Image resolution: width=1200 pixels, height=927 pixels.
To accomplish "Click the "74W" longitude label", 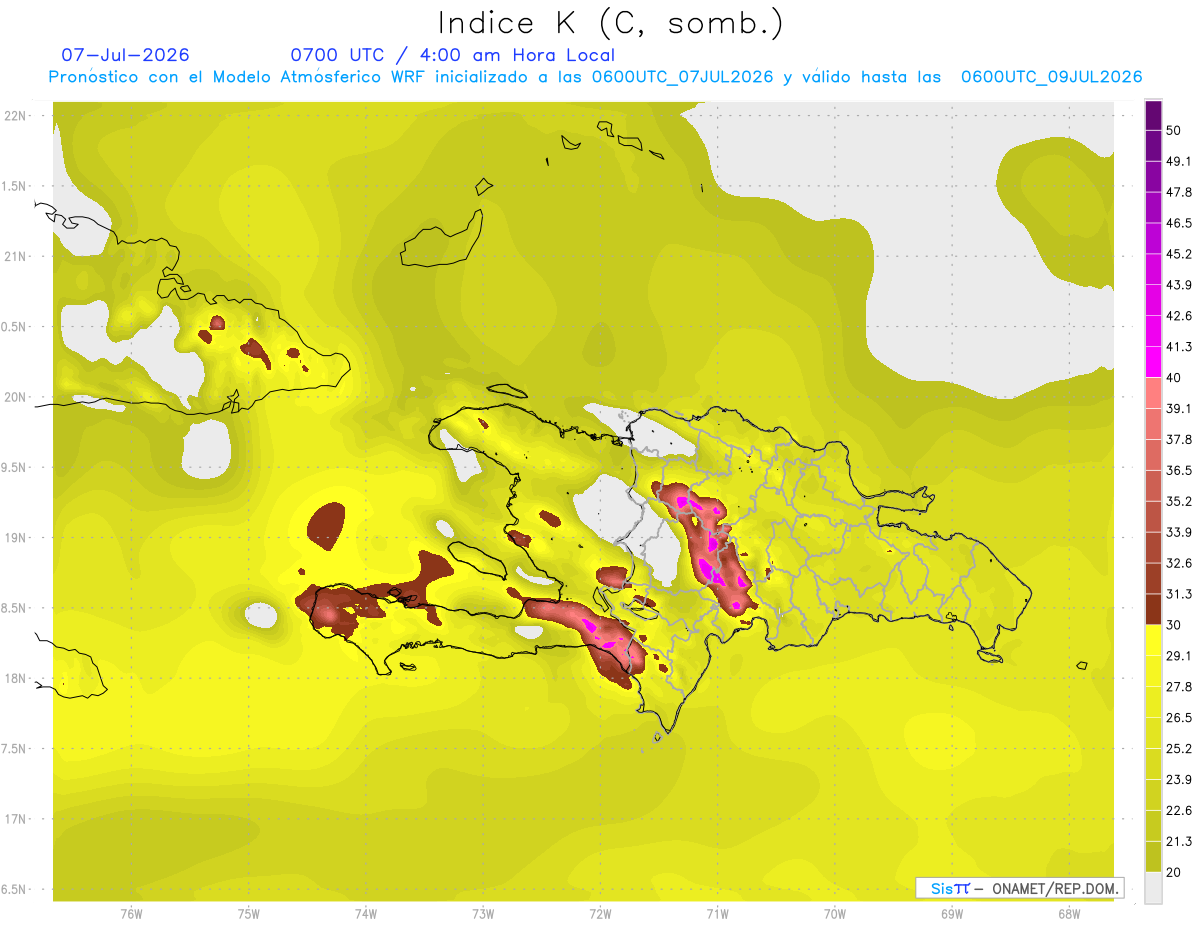I will pos(365,914).
